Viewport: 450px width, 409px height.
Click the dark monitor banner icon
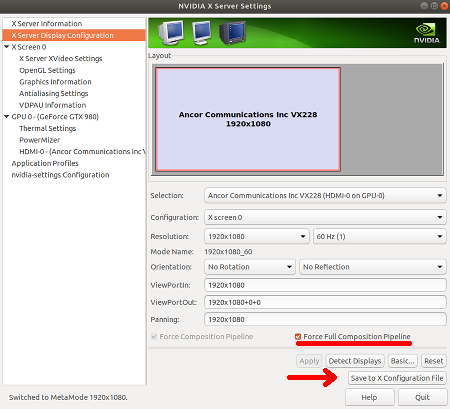click(232, 33)
